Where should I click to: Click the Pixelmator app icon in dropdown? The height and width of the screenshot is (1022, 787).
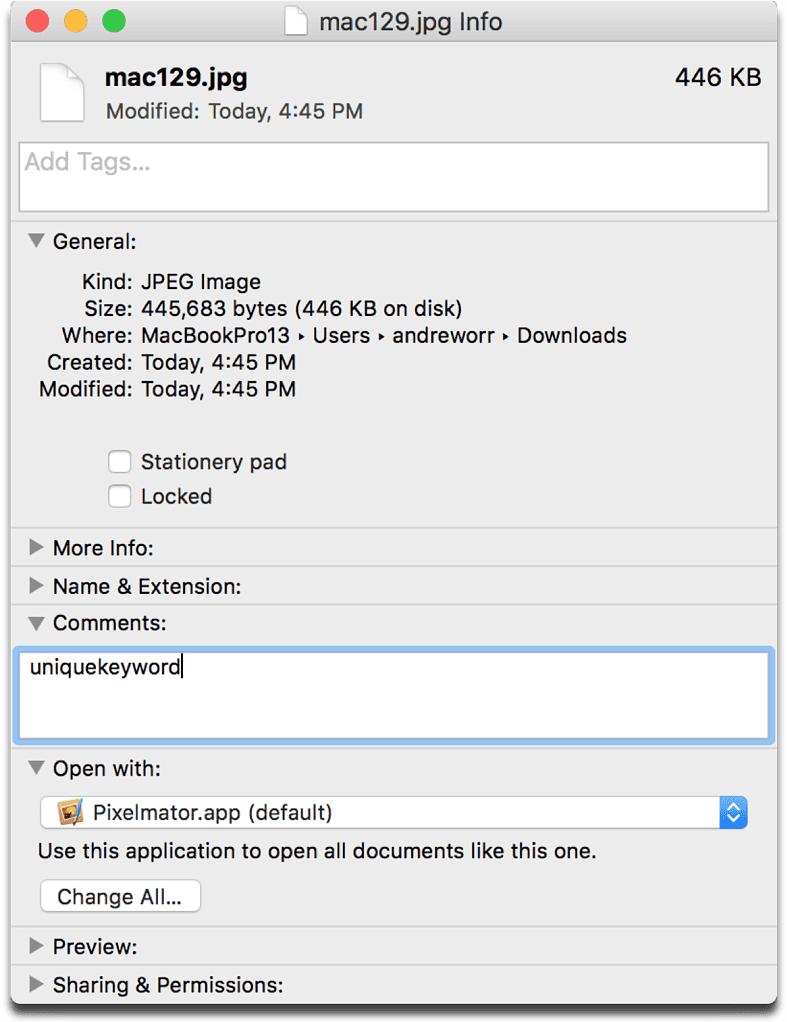coord(70,812)
